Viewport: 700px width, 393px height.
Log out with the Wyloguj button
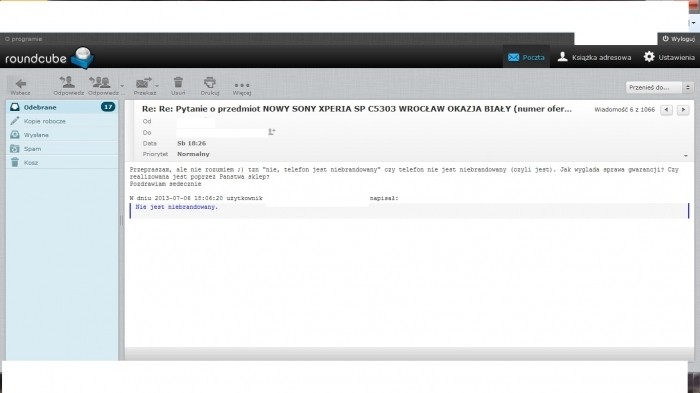point(679,39)
